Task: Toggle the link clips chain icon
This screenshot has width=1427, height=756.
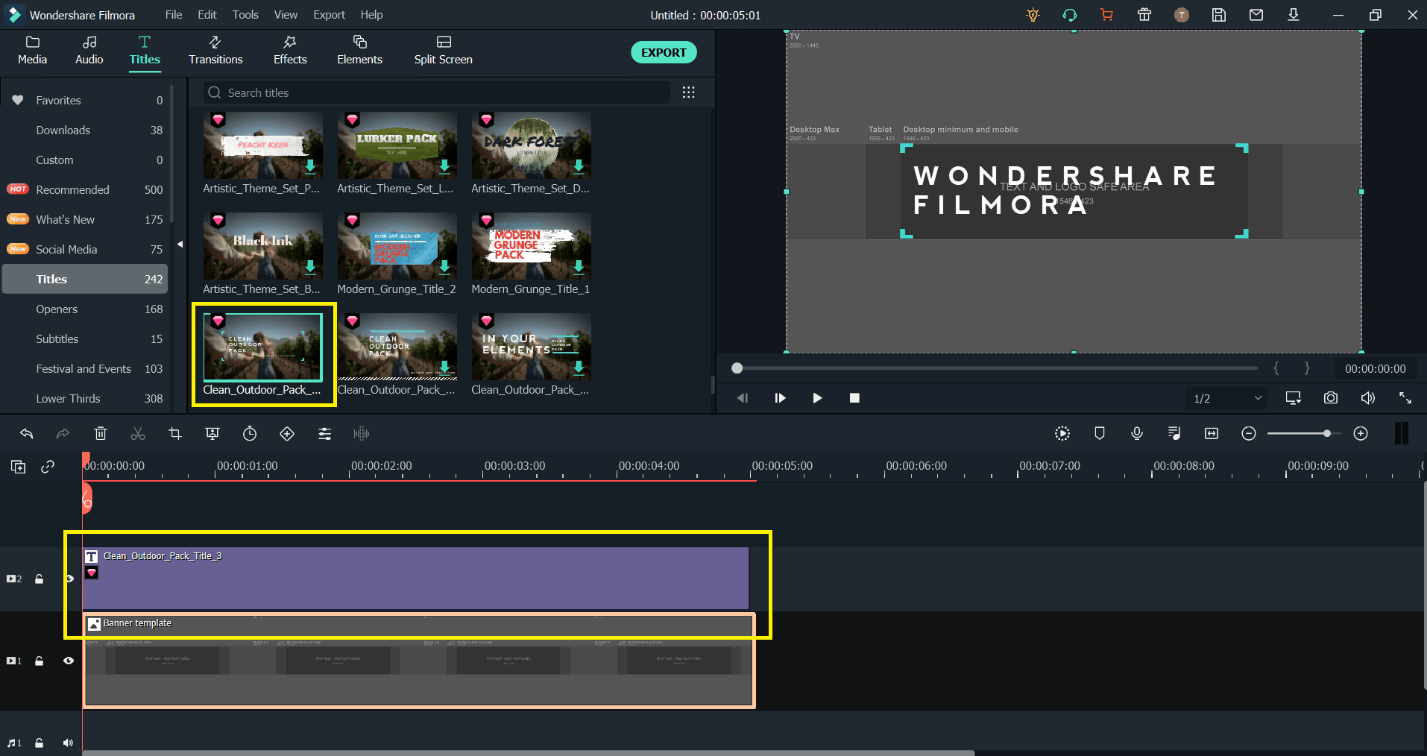Action: (x=47, y=466)
